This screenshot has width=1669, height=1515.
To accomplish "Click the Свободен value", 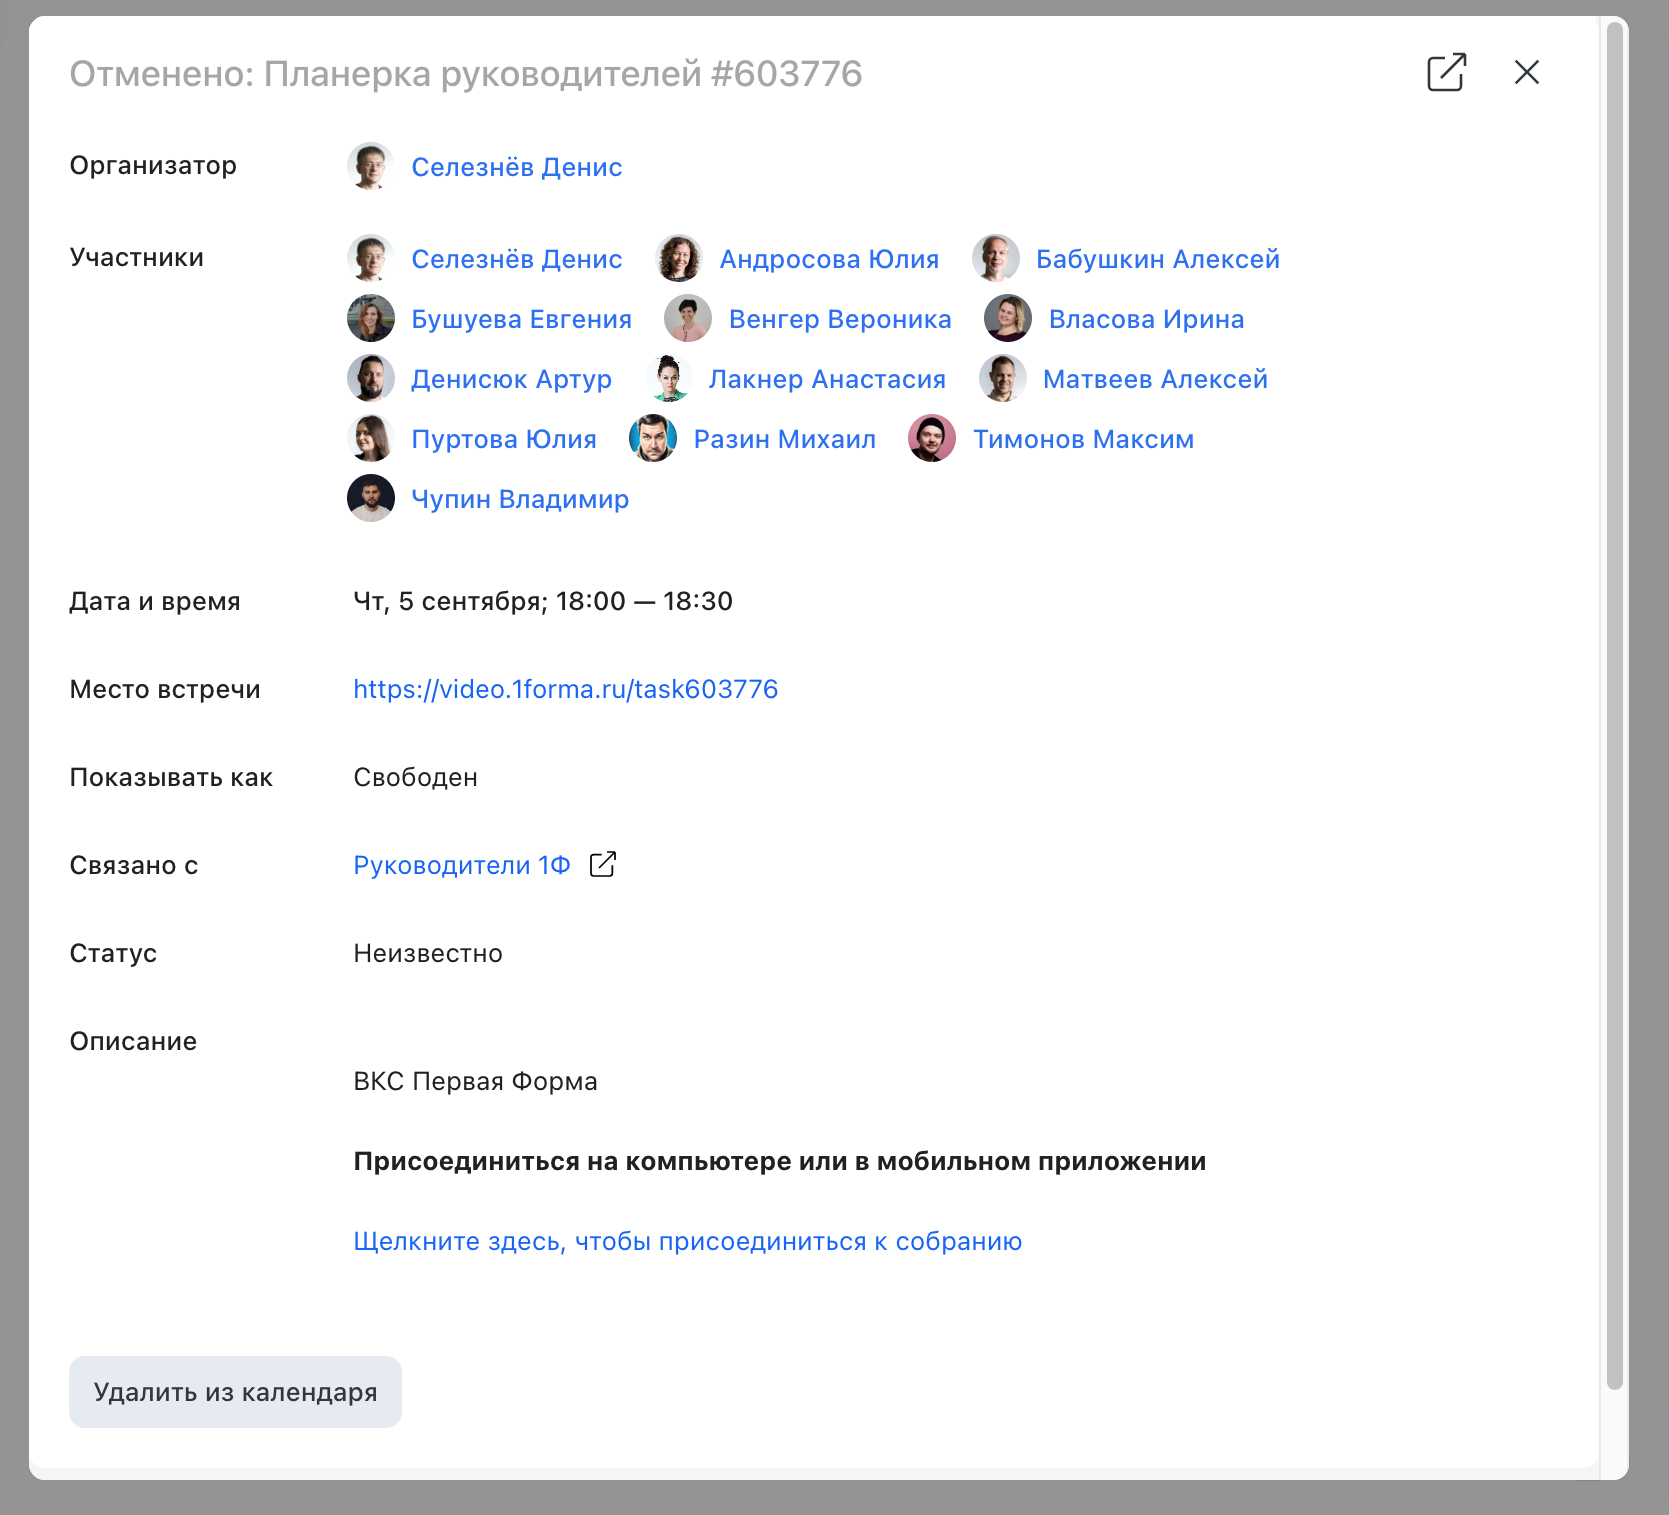I will (416, 777).
